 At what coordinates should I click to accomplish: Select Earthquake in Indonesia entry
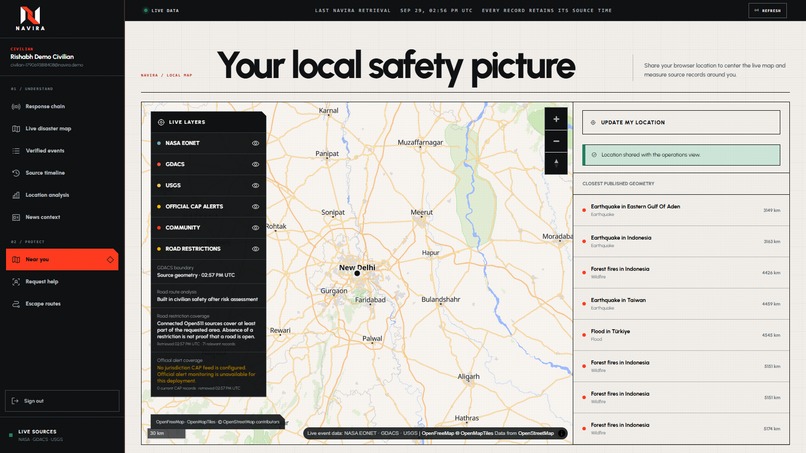[x=681, y=242]
